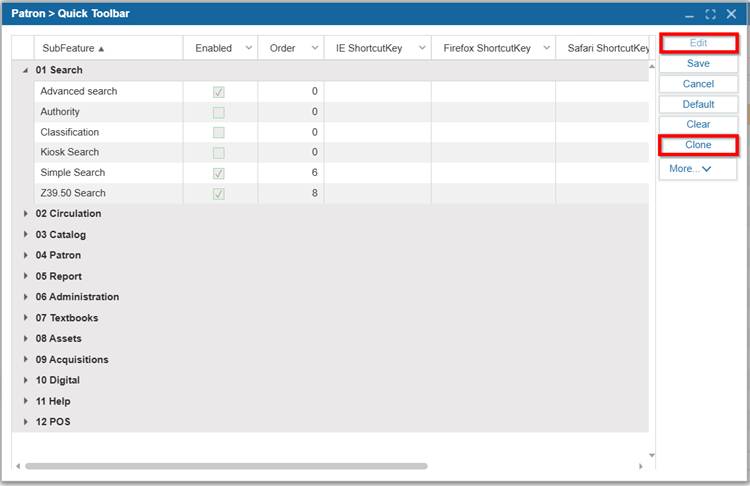This screenshot has height=486, width=750.
Task: Collapse the 01 Search group
Action: click(x=25, y=71)
